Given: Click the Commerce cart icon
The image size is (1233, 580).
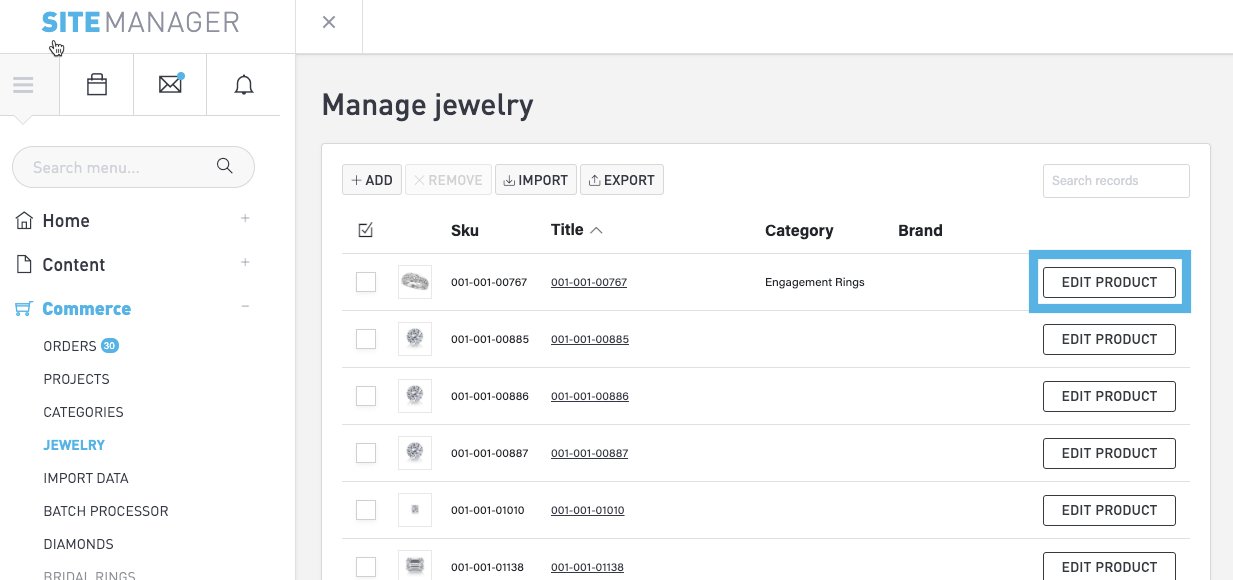Looking at the screenshot, I should pos(23,309).
